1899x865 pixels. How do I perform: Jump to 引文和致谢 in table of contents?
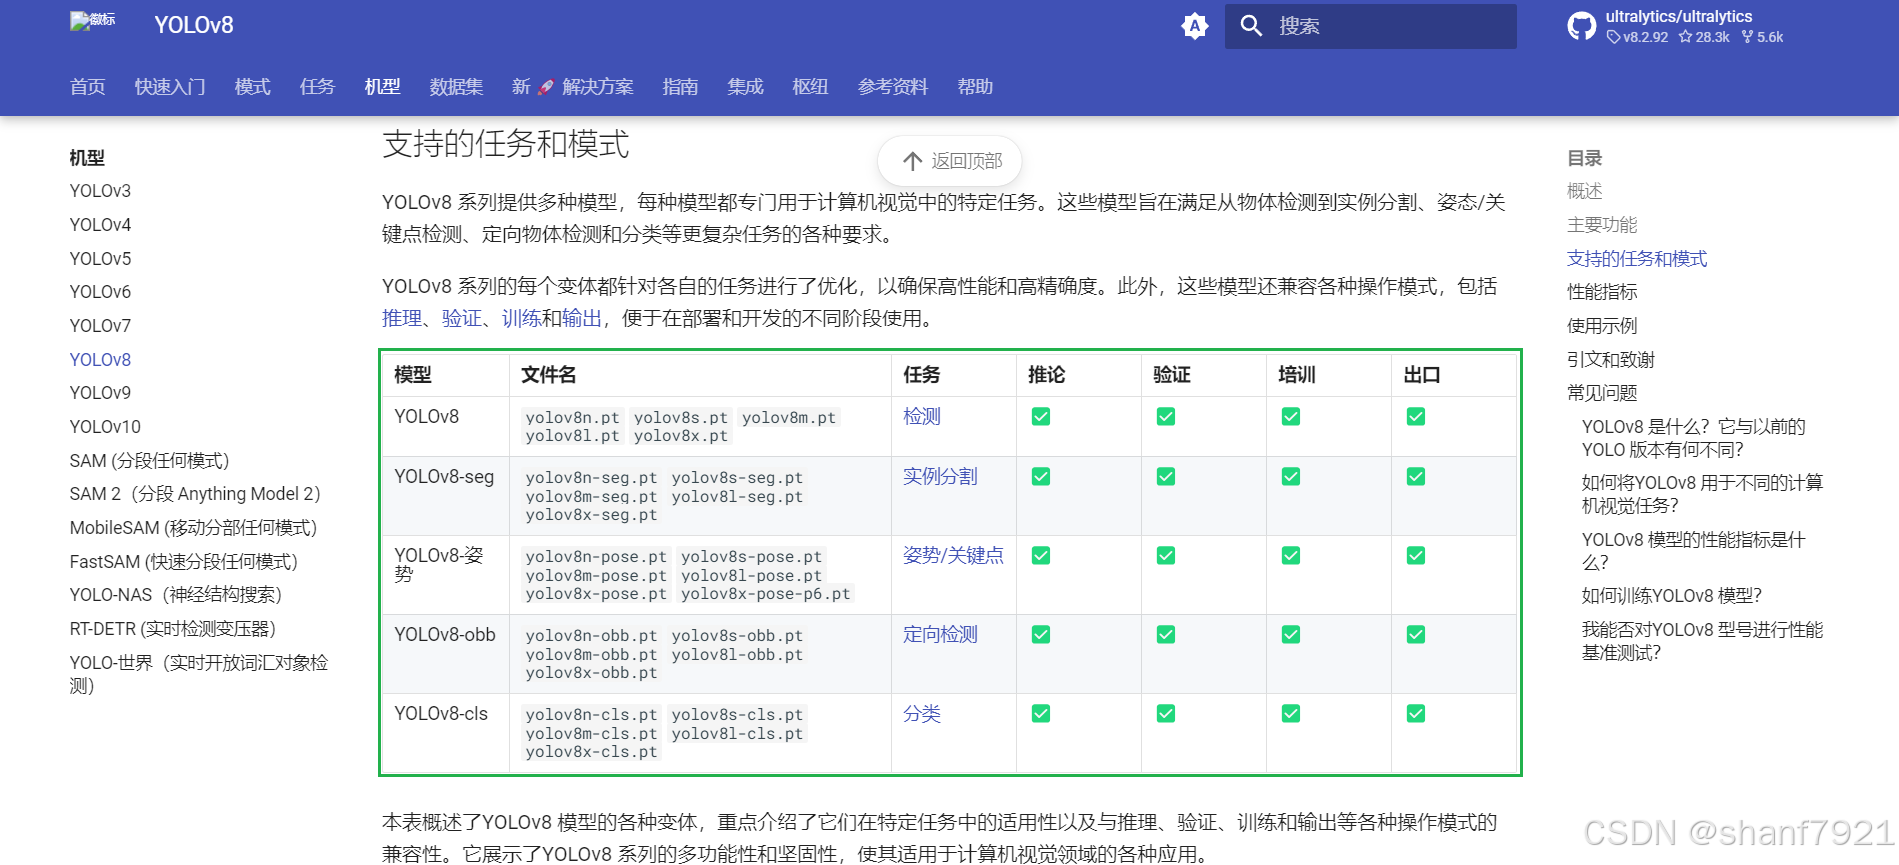(1611, 360)
